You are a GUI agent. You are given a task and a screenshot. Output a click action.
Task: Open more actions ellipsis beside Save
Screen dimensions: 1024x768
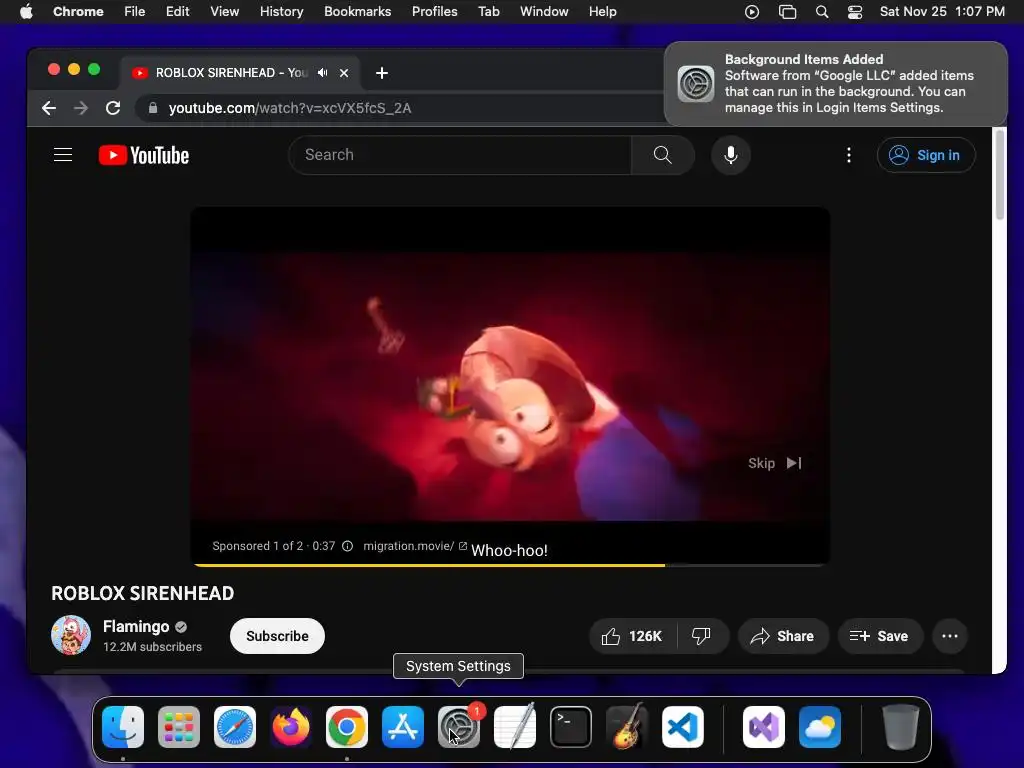tap(950, 636)
